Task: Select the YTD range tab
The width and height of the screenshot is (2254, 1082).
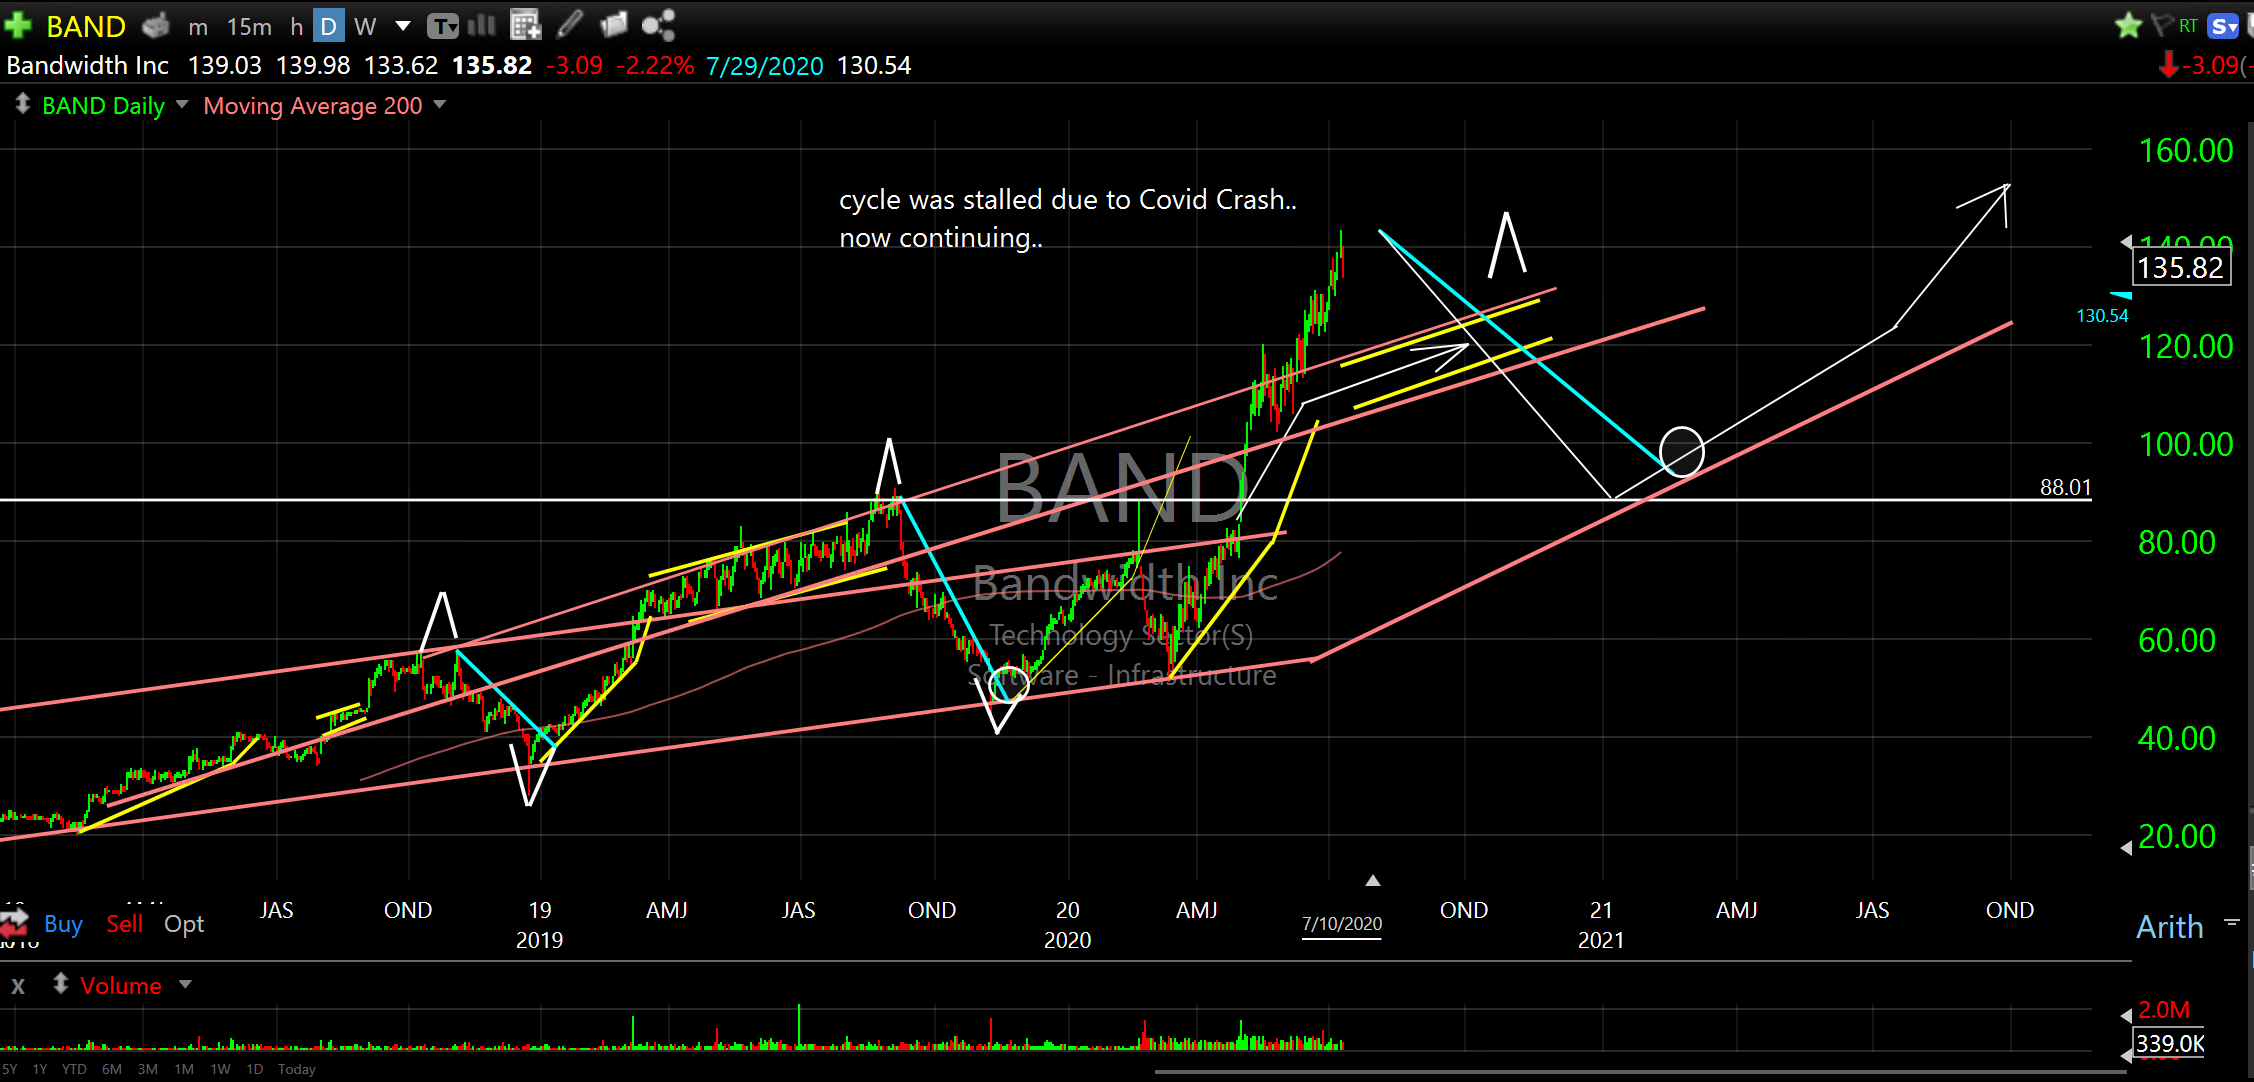Action: pos(74,1069)
